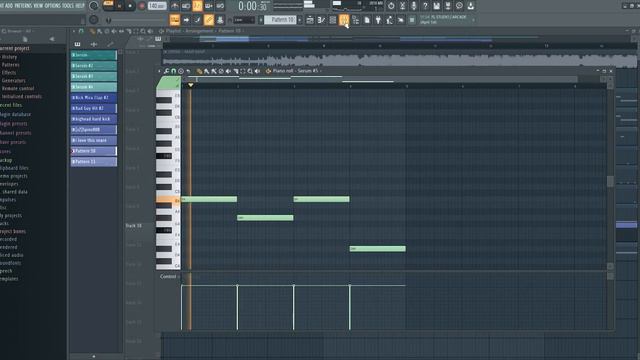Select the Delete tool in Piano roll toolbar
Screen dimensions: 640x360
(221, 71)
